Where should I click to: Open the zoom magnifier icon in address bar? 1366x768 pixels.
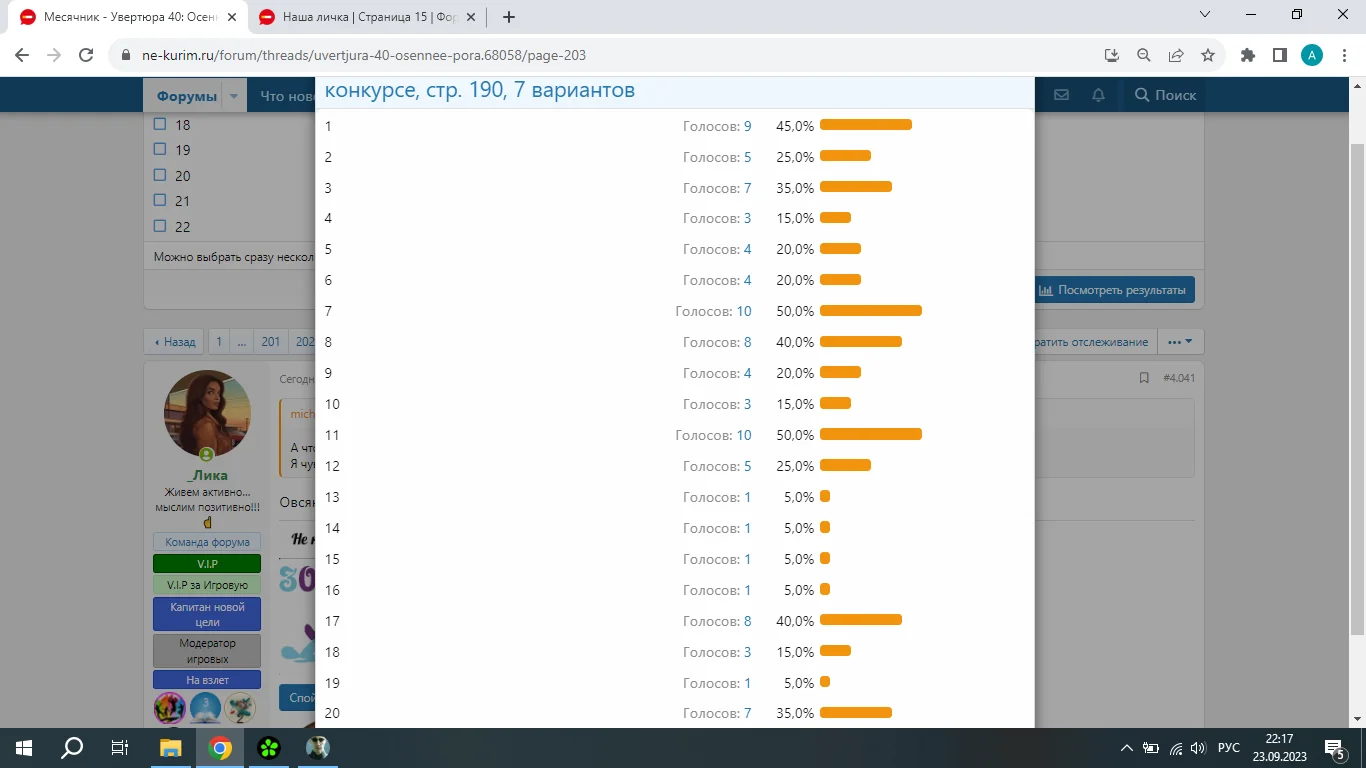coord(1144,56)
